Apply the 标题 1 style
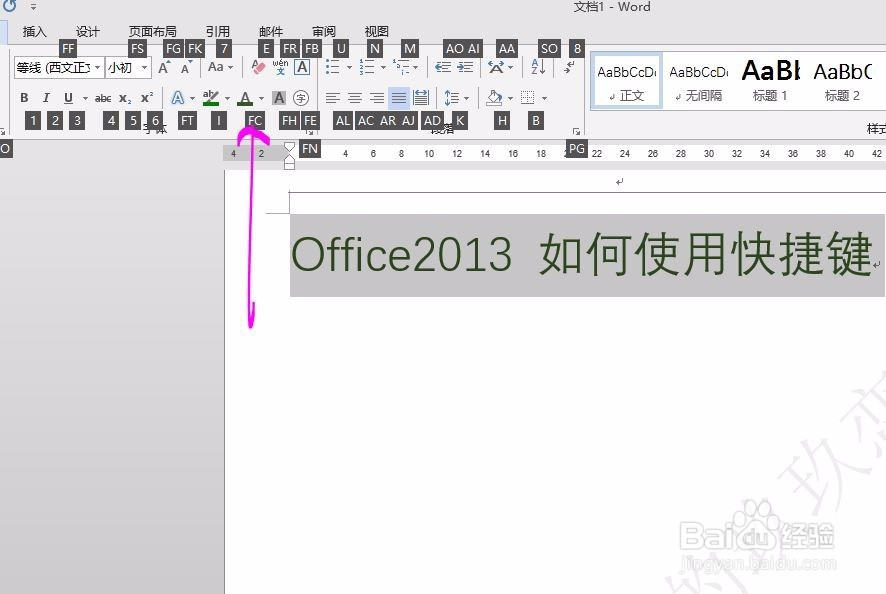886x594 pixels. tap(770, 81)
